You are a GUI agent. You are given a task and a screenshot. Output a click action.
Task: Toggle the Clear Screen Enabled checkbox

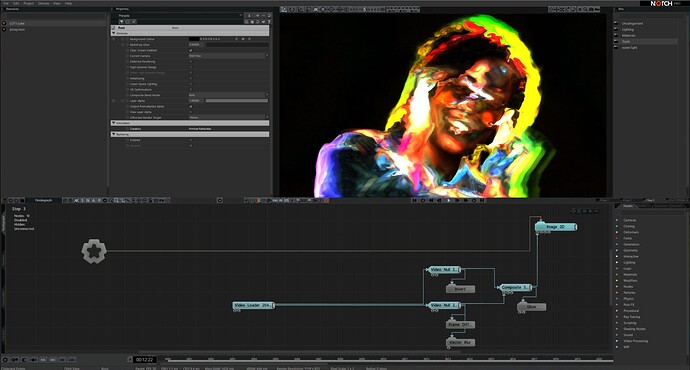pyautogui.click(x=191, y=50)
